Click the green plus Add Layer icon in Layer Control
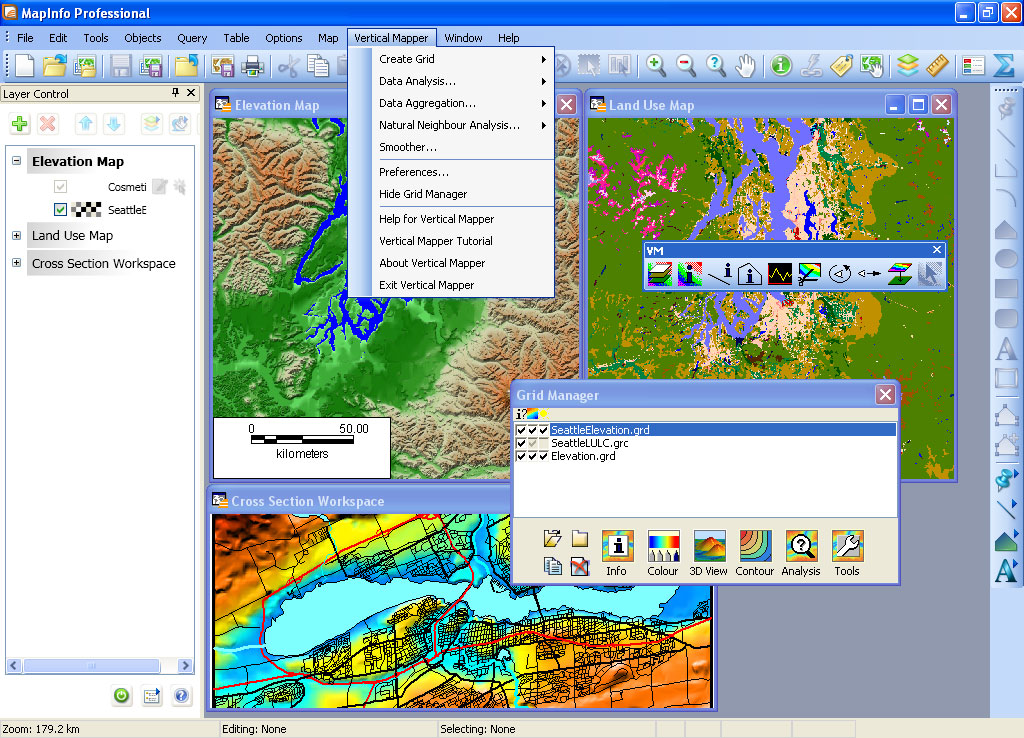This screenshot has width=1024, height=738. coord(20,123)
